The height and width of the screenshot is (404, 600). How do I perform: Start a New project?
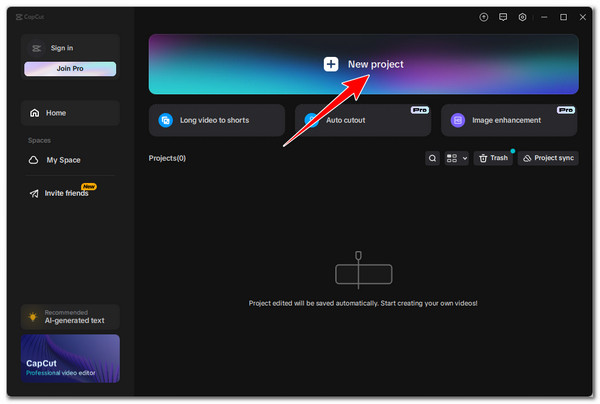coord(364,64)
